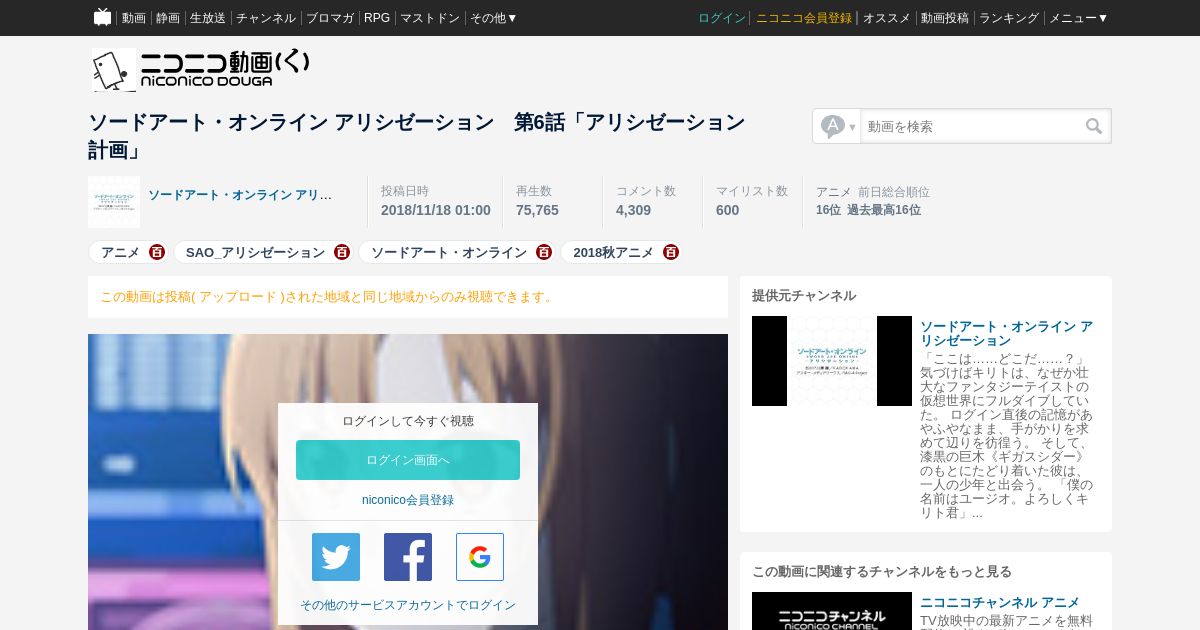The height and width of the screenshot is (630, 1200).
Task: Open 静画 in top navigation
Action: click(x=168, y=18)
